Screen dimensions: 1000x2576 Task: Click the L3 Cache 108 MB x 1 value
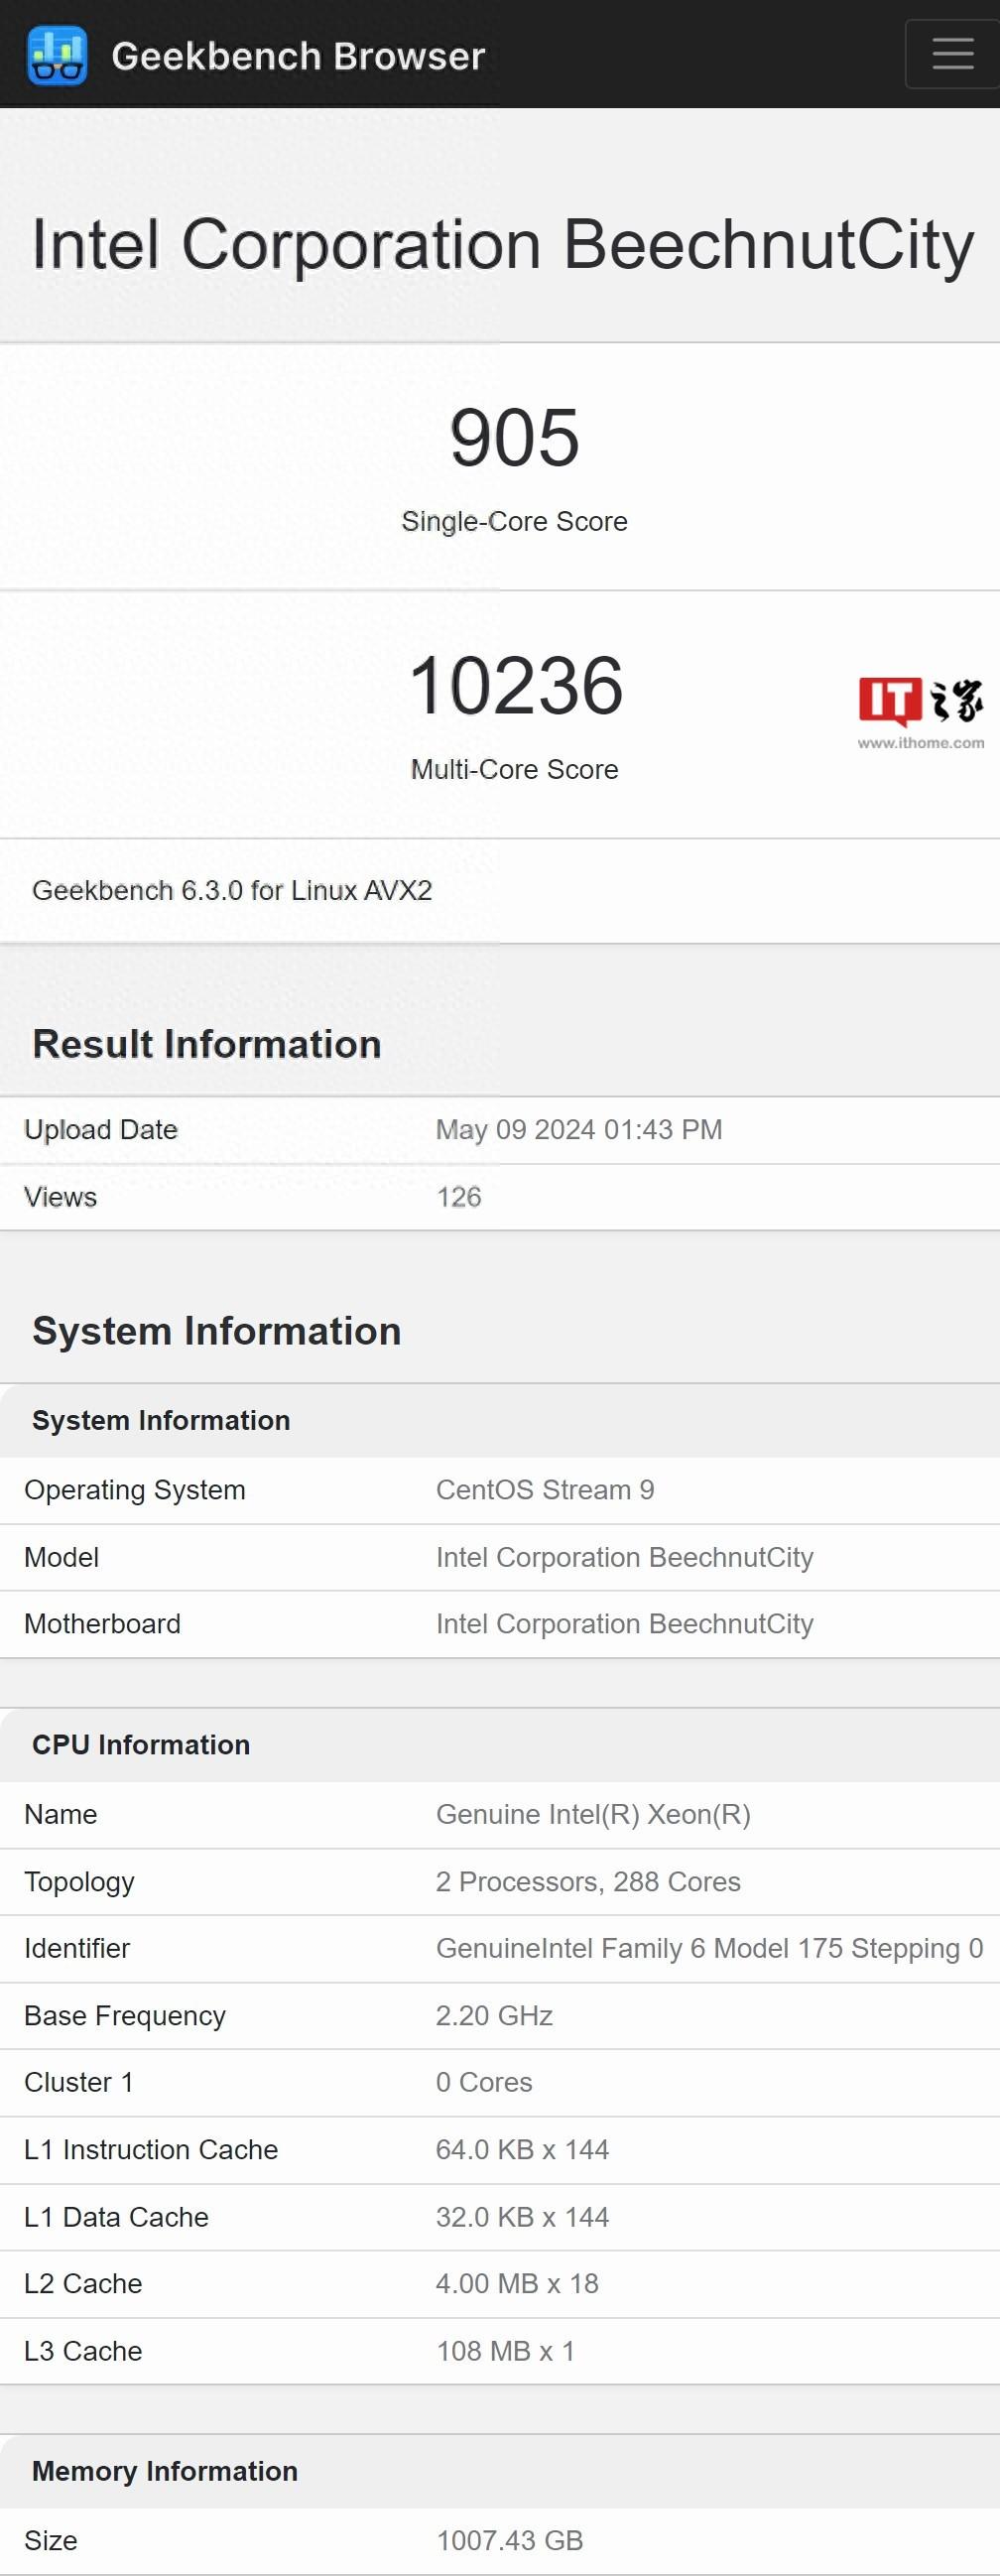pos(505,2351)
